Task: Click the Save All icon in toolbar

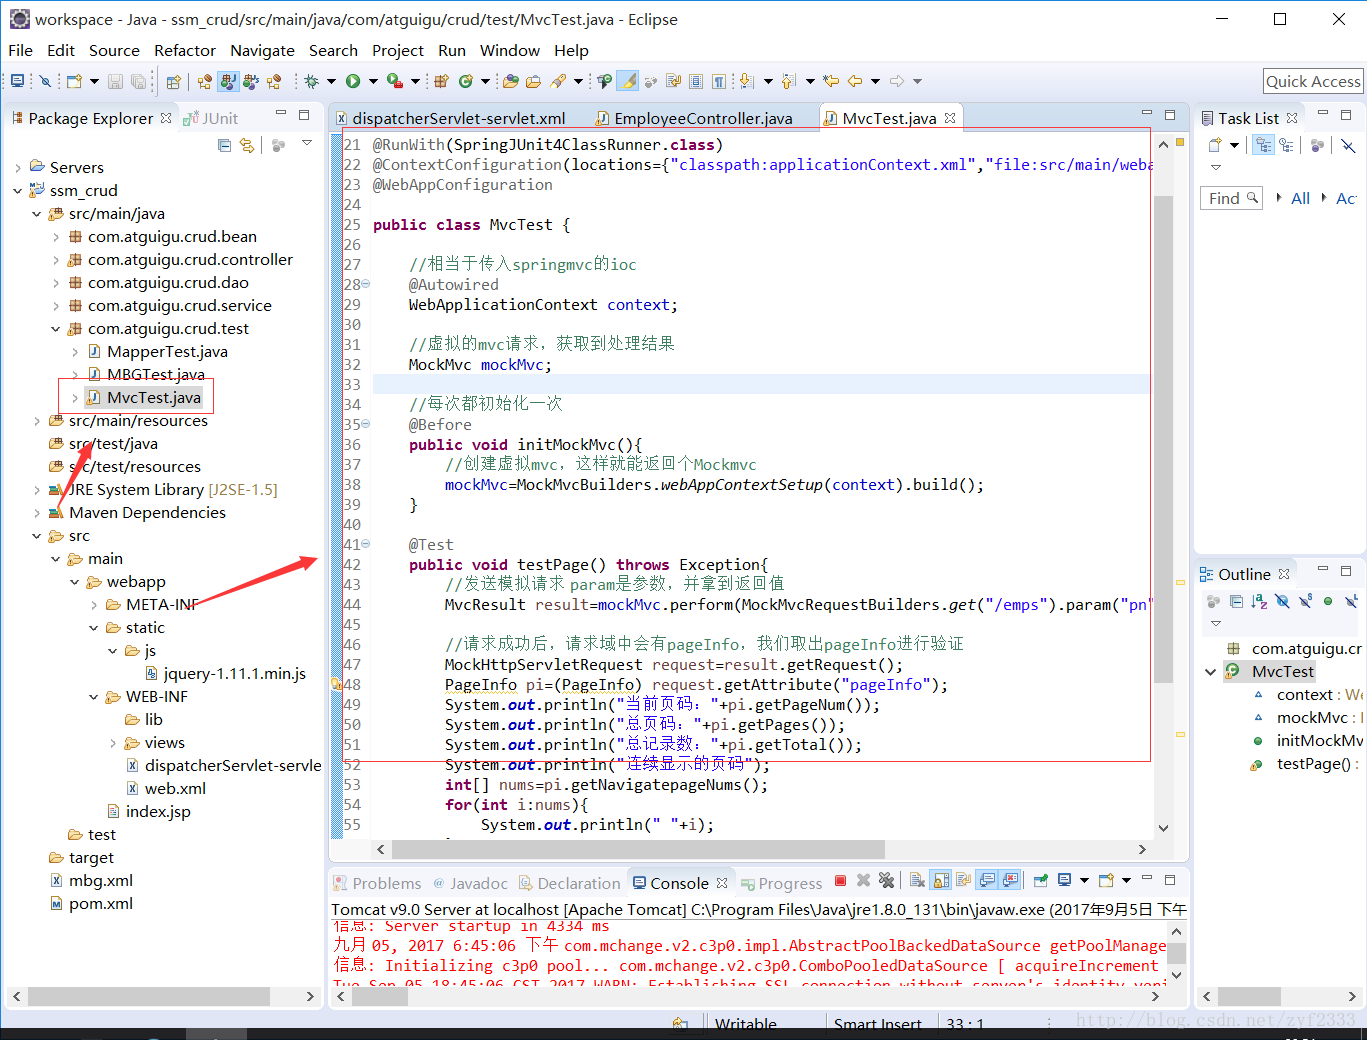Action: tap(139, 81)
